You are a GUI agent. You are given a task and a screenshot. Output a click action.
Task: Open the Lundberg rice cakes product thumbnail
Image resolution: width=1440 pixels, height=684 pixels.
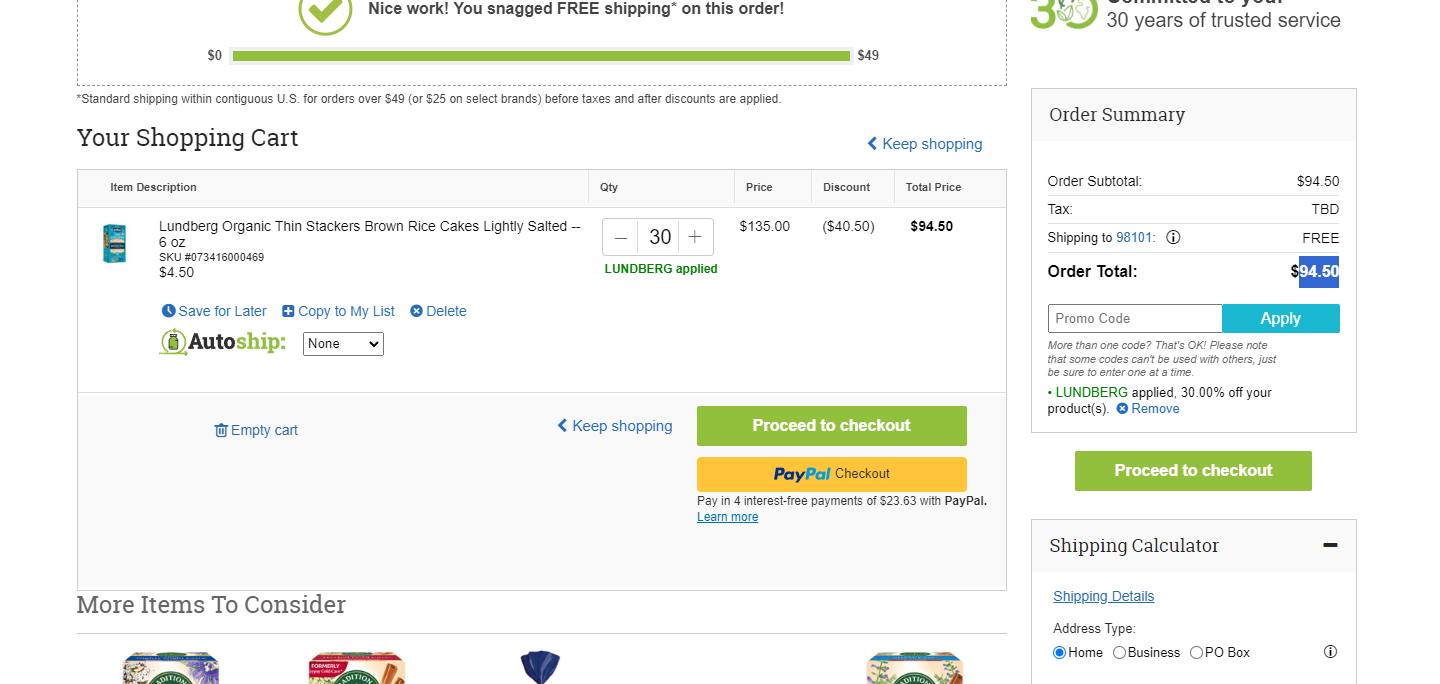pos(115,244)
